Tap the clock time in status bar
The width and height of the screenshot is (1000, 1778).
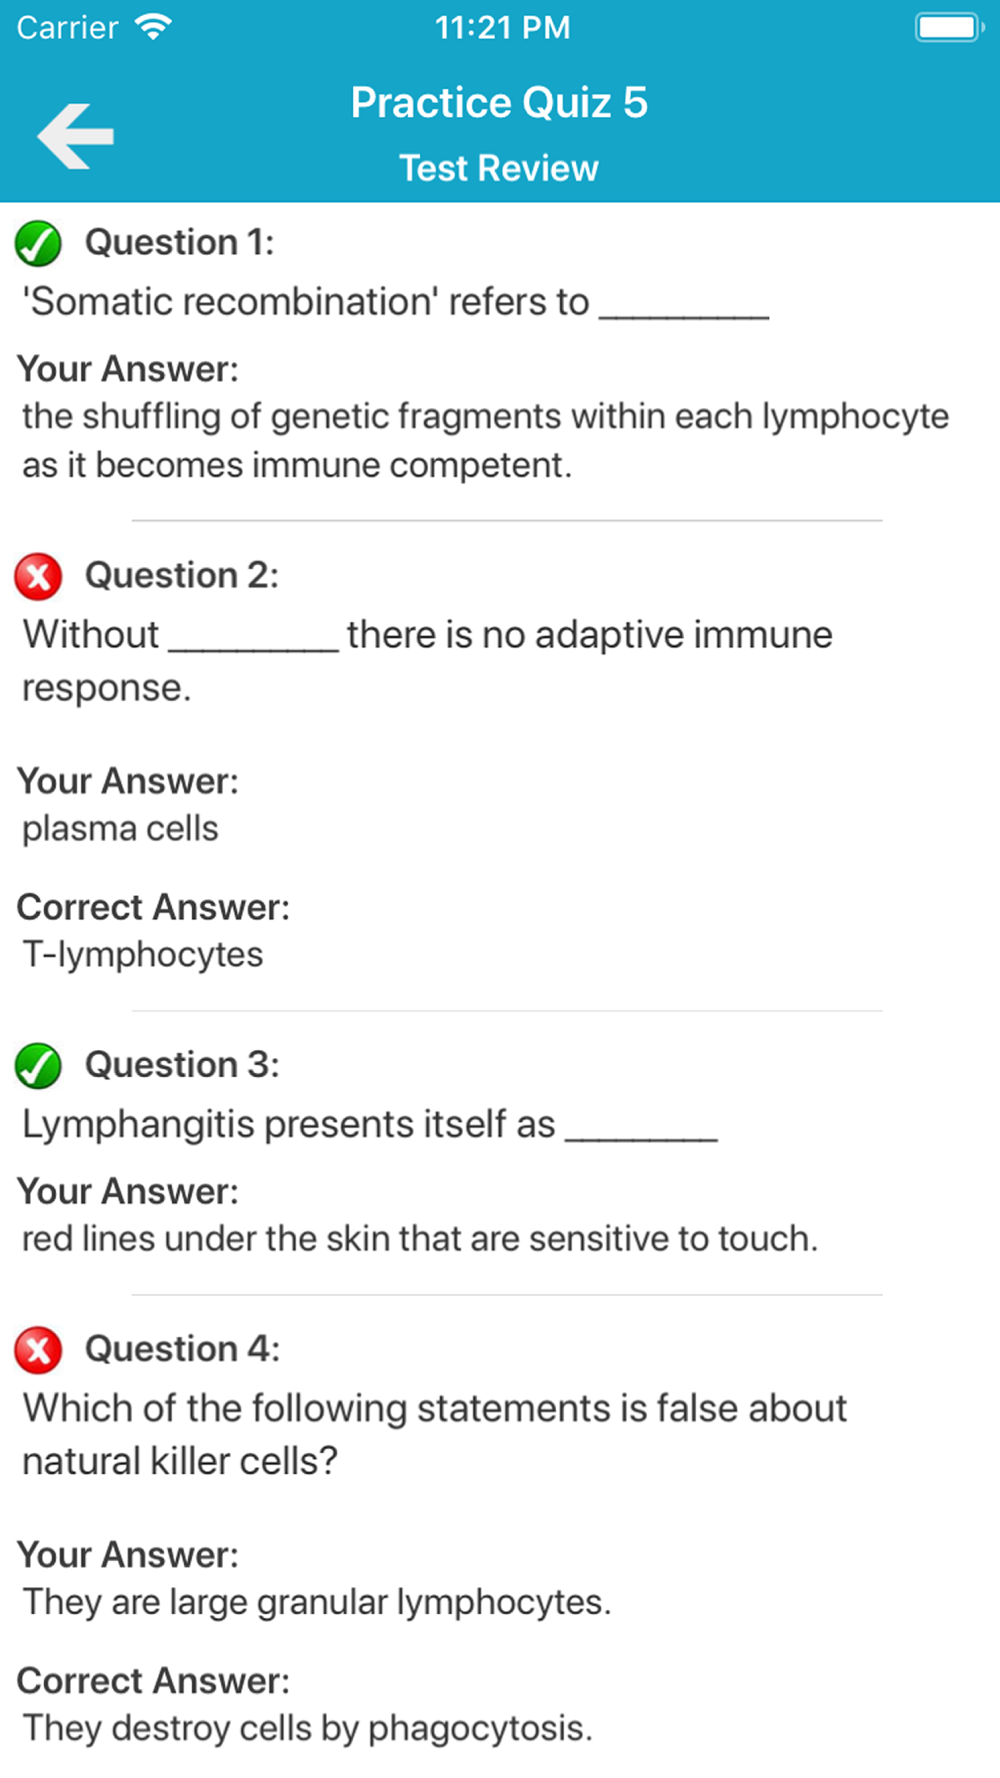(502, 27)
